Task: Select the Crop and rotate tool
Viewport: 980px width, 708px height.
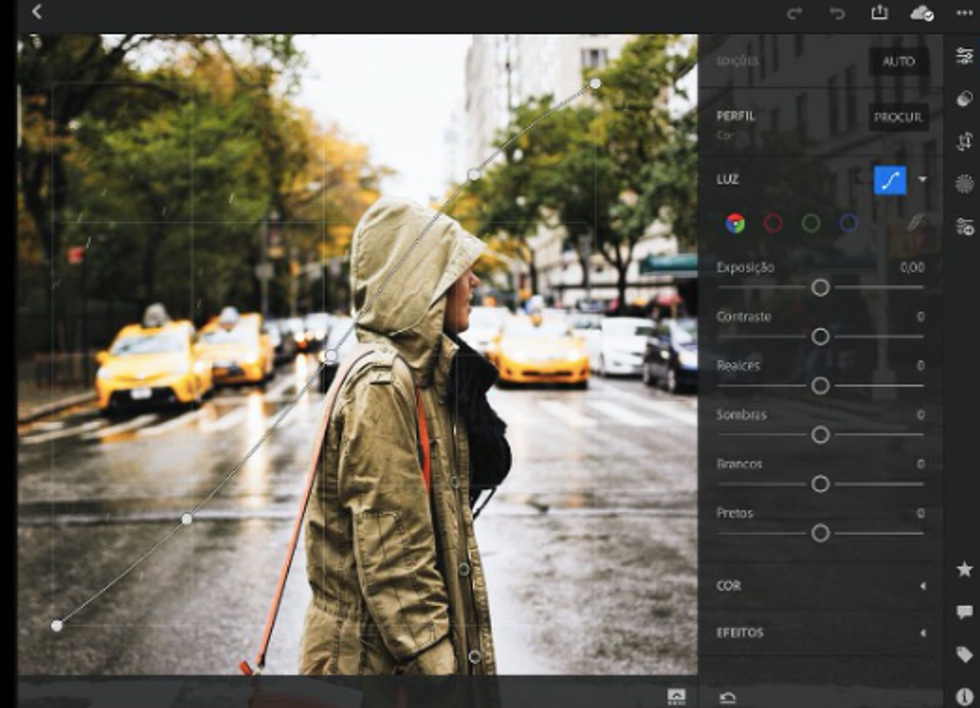Action: 964,141
